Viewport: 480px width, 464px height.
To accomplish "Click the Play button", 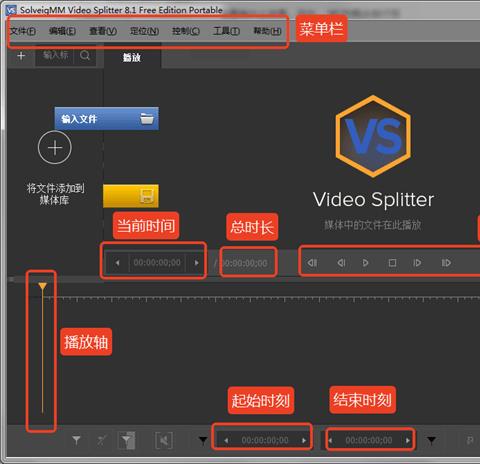I will coord(366,263).
